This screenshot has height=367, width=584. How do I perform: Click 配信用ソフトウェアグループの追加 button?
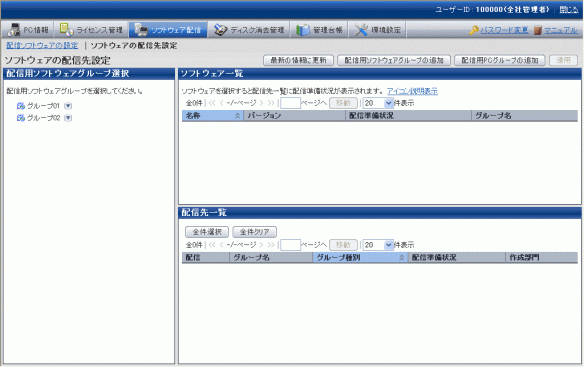point(394,60)
